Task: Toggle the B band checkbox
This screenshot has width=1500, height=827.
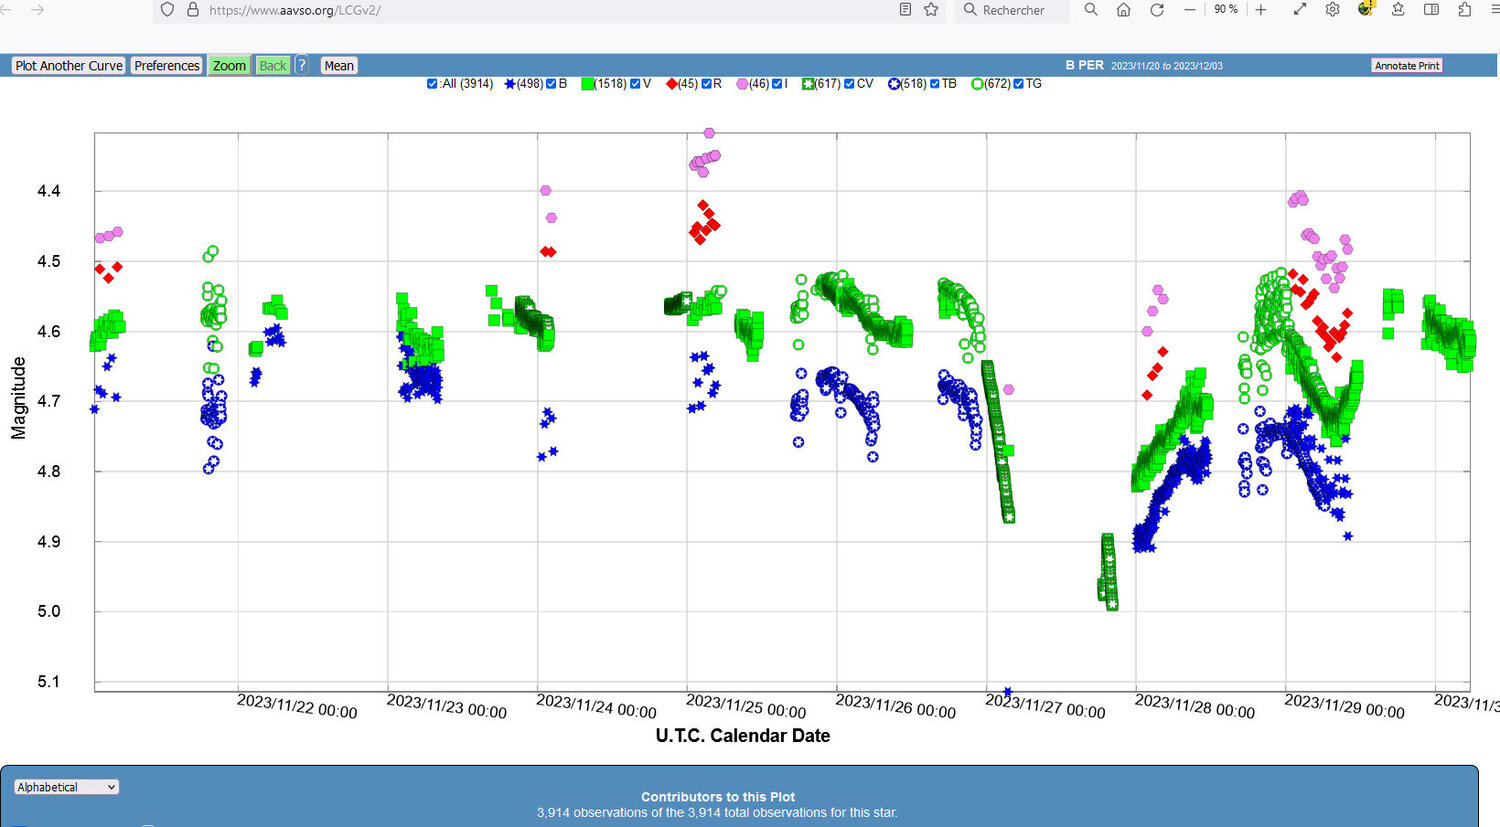Action: (x=551, y=84)
